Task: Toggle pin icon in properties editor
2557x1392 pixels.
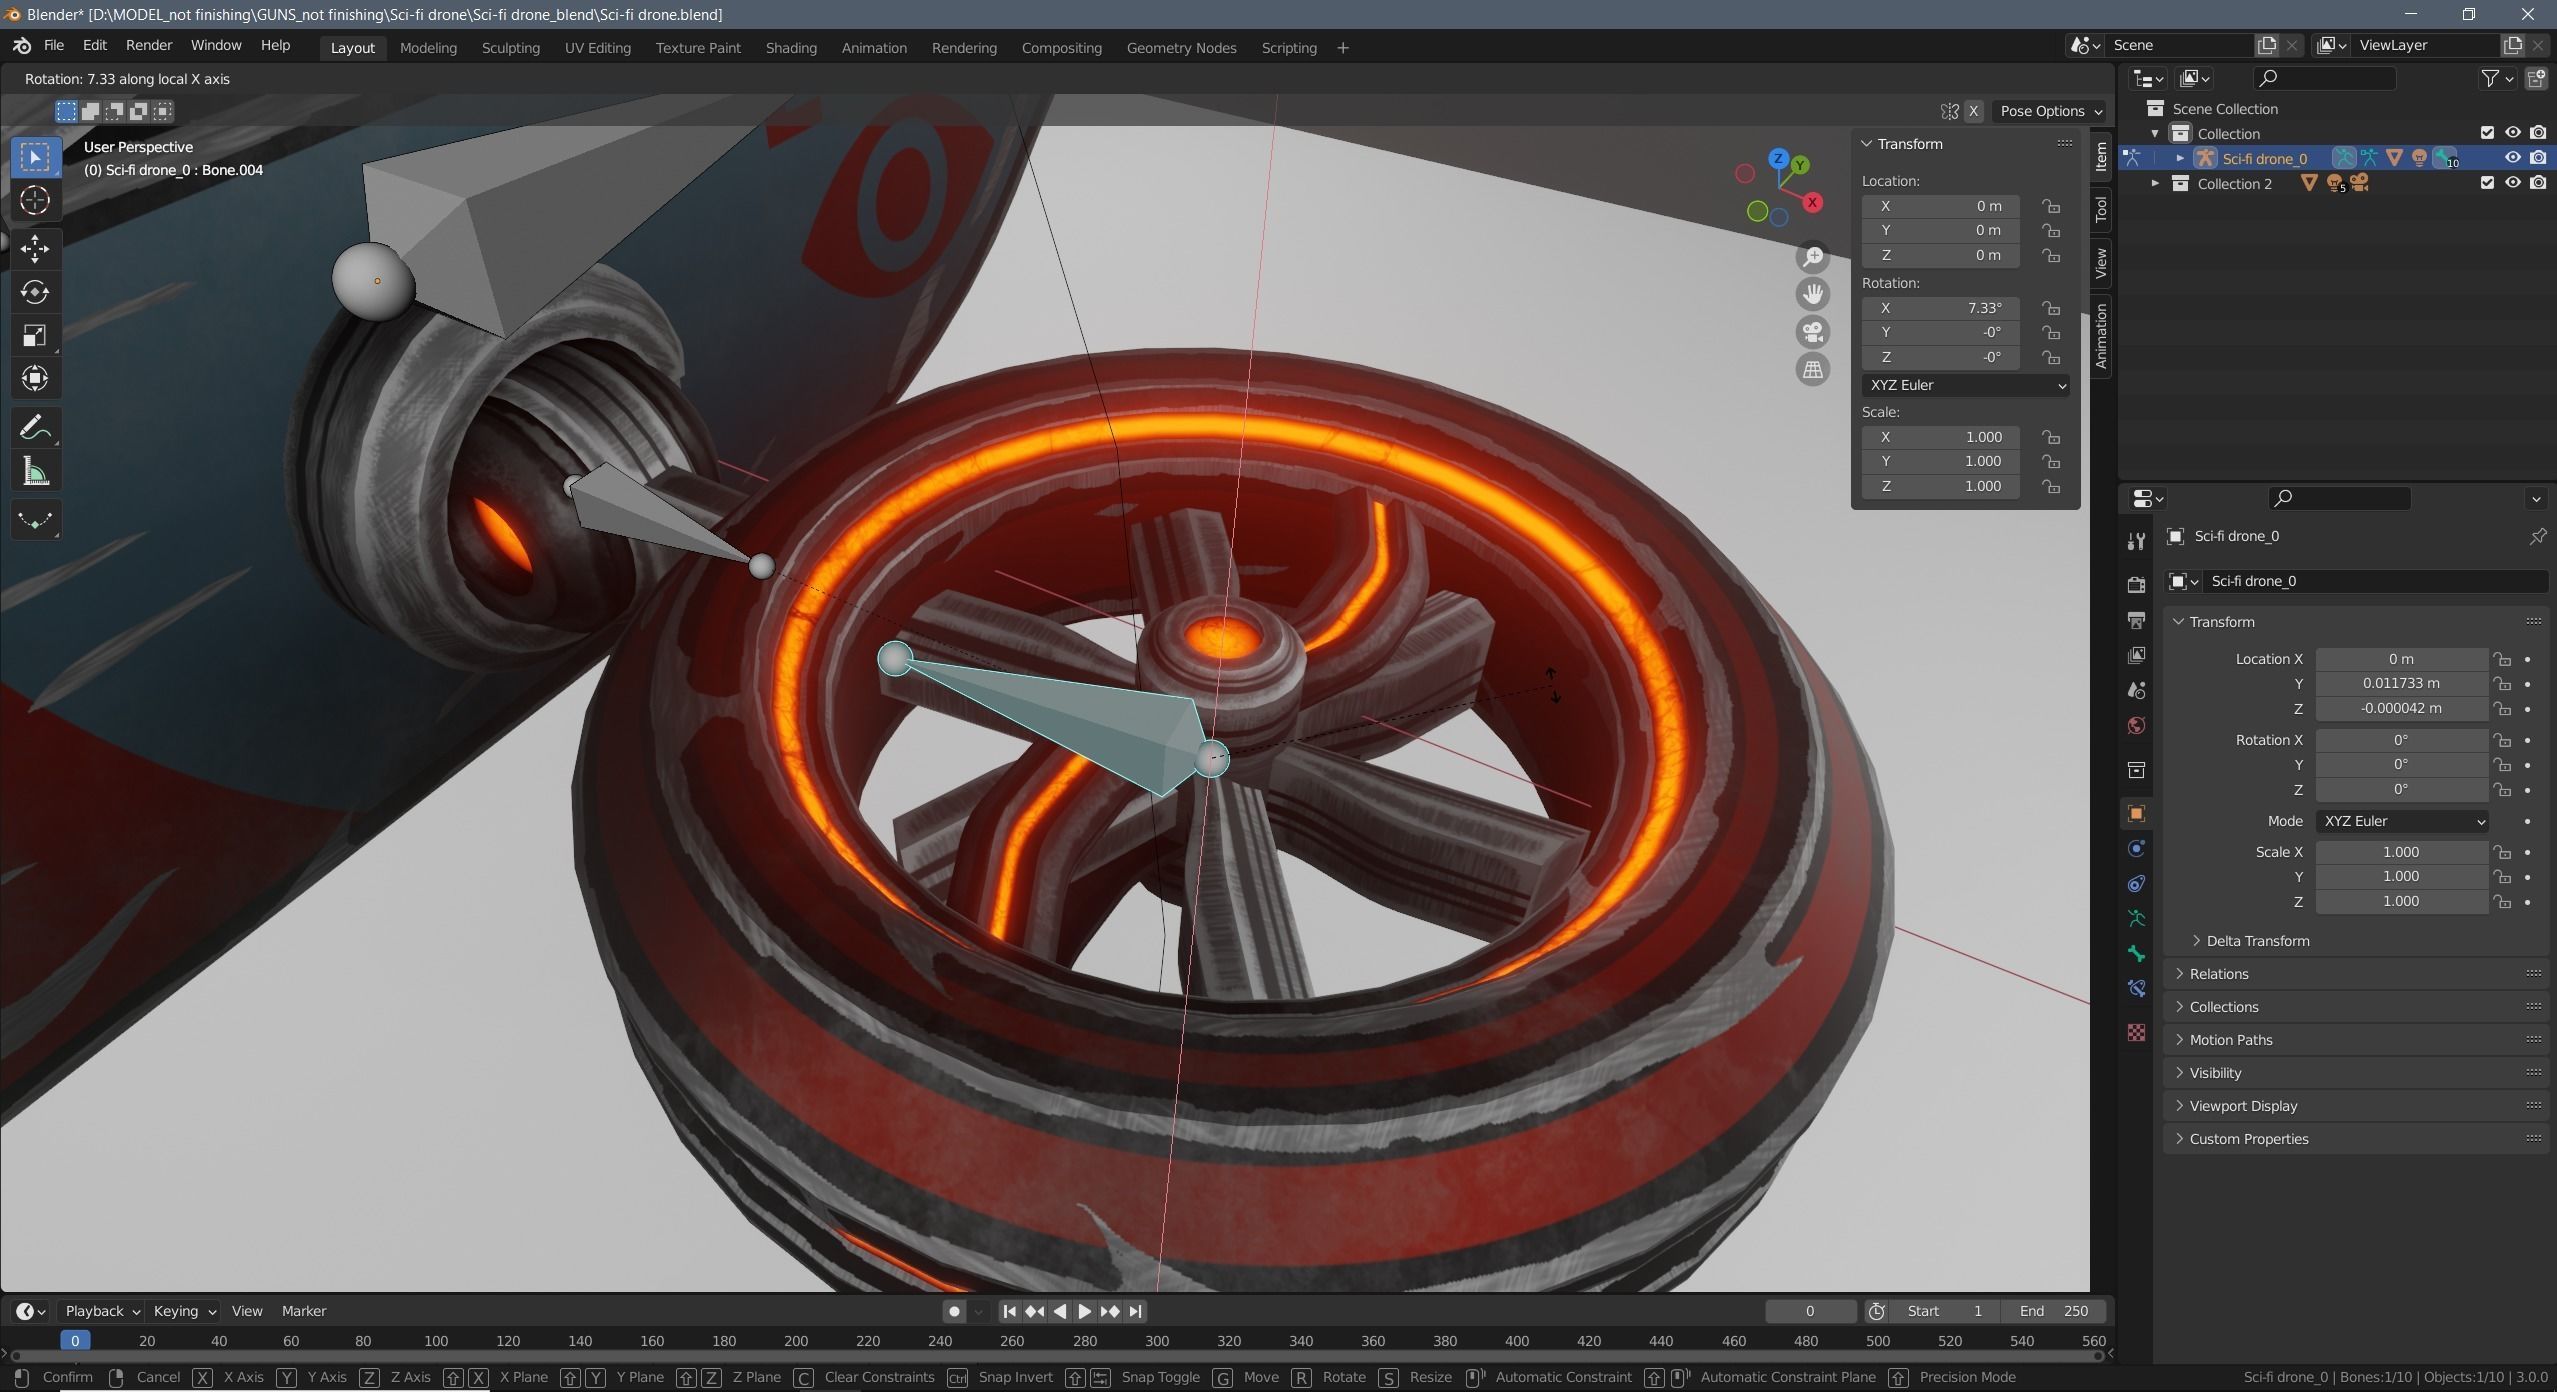Action: [x=2537, y=537]
